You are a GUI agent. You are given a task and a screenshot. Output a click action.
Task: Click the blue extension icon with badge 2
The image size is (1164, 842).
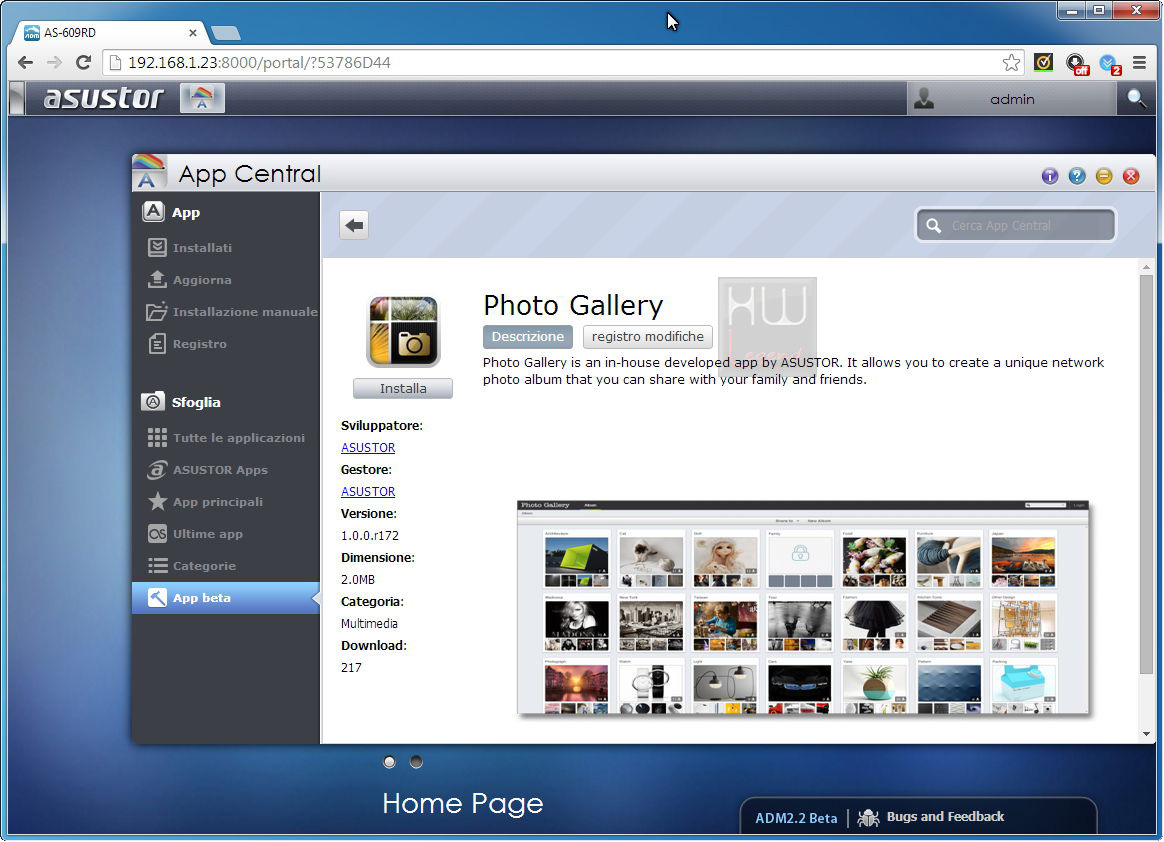click(x=1110, y=64)
